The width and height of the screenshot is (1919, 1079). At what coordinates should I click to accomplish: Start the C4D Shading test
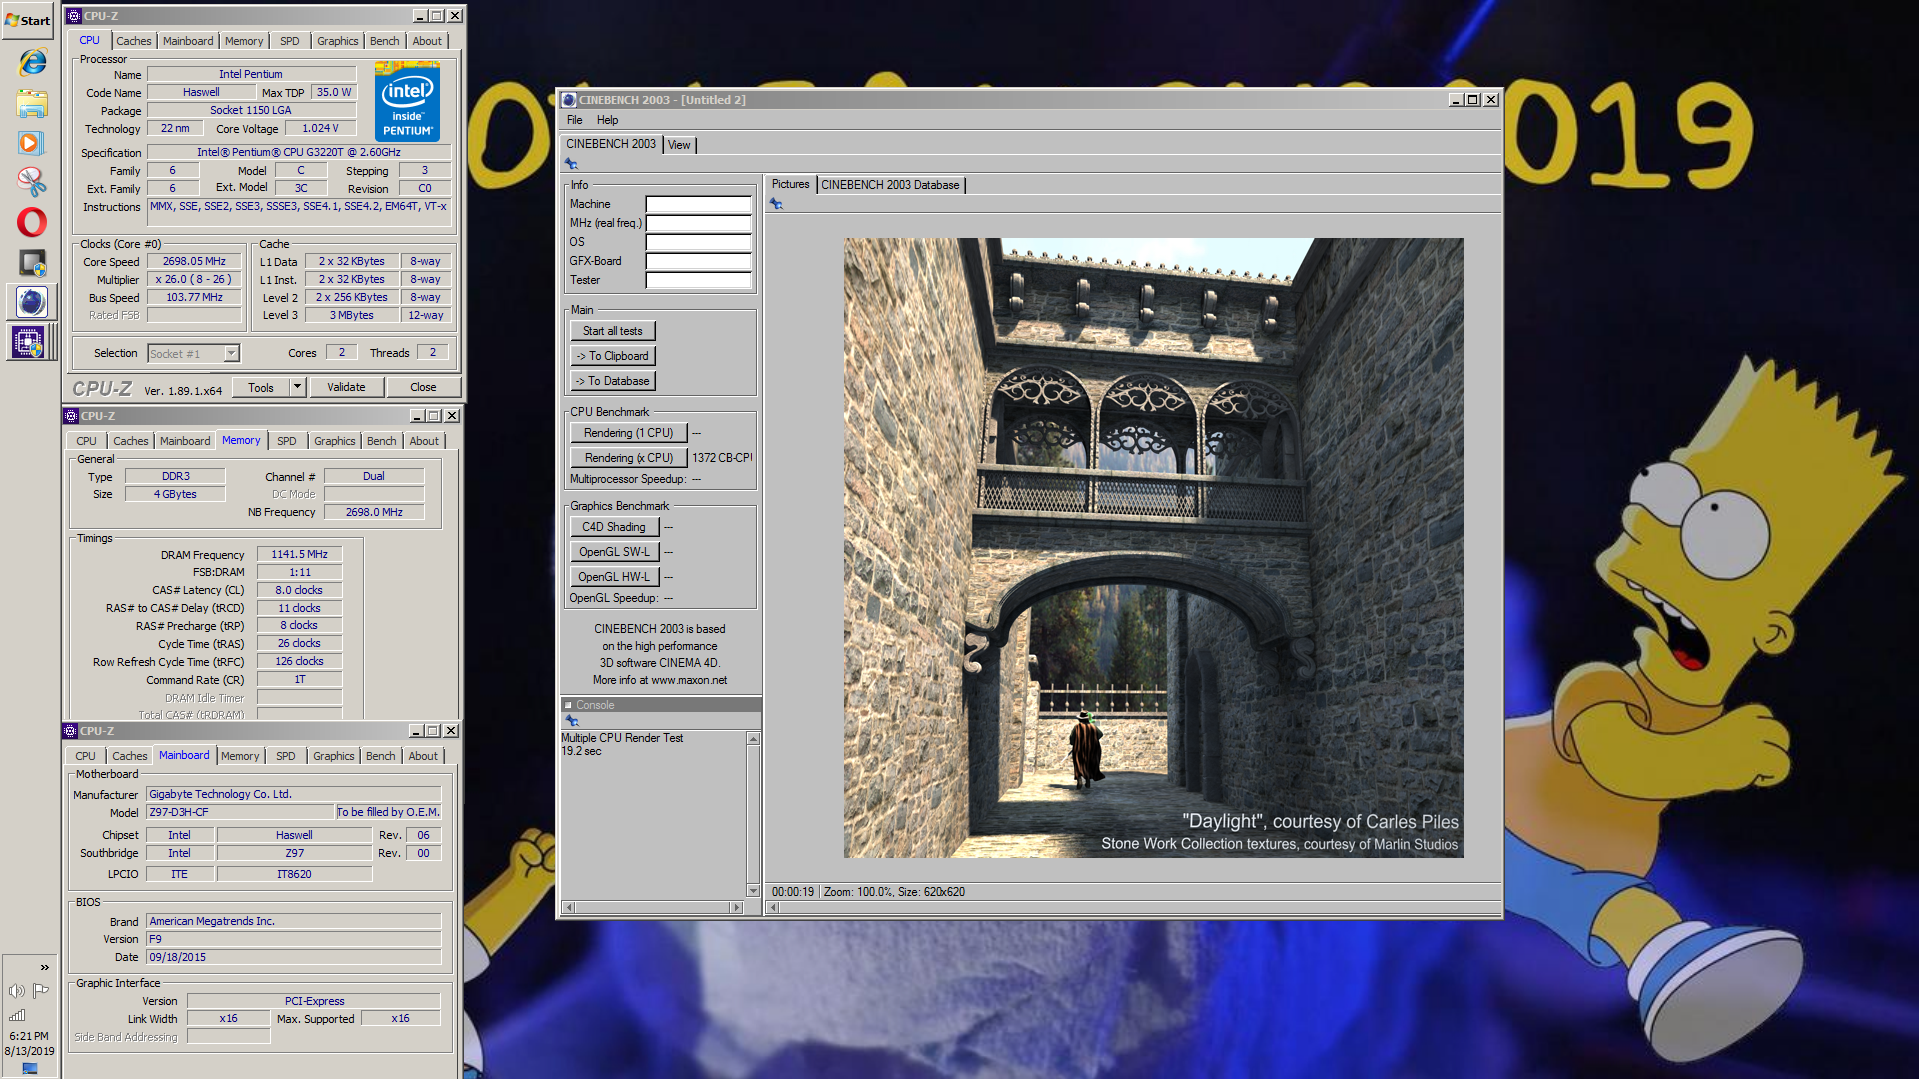[x=614, y=527]
